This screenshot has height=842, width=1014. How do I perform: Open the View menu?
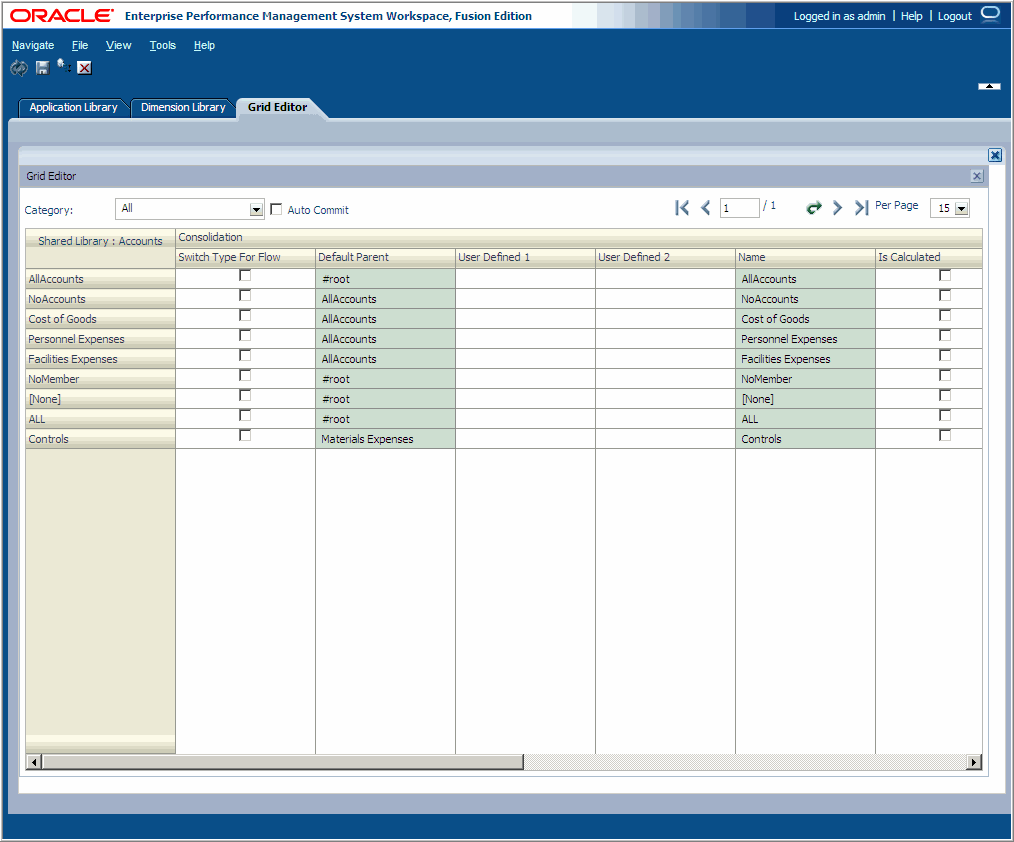coord(118,45)
